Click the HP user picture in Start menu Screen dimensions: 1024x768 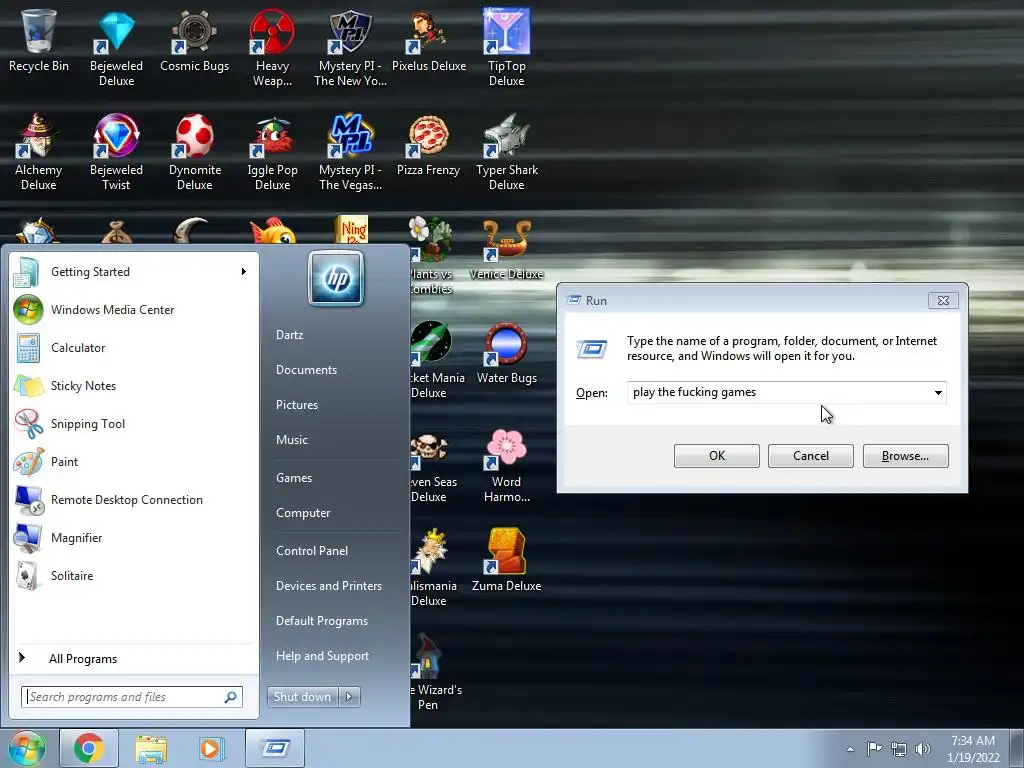coord(336,279)
